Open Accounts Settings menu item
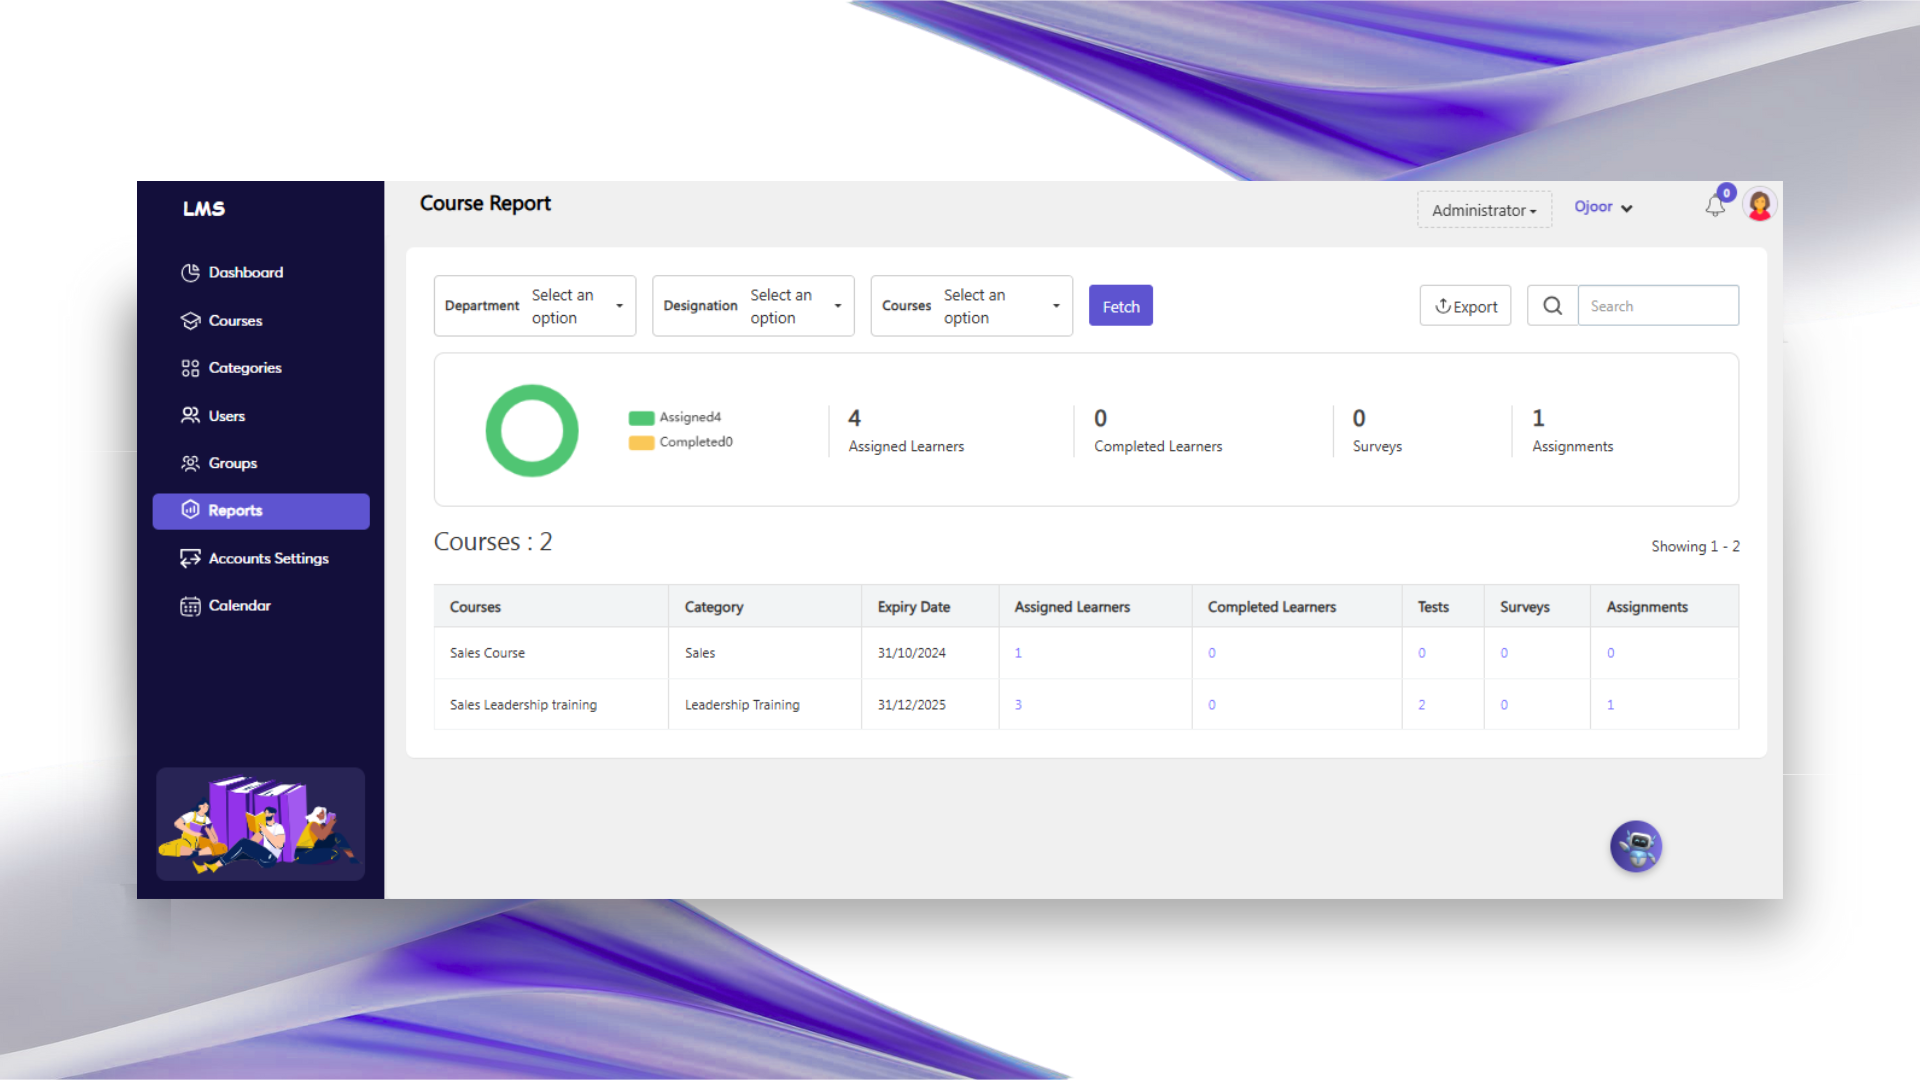Screen dimensions: 1920x1080 coord(268,558)
